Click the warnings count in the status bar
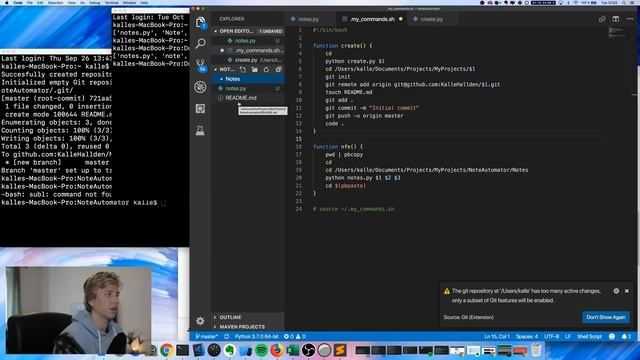Viewport: 640px width, 360px height. [301, 336]
